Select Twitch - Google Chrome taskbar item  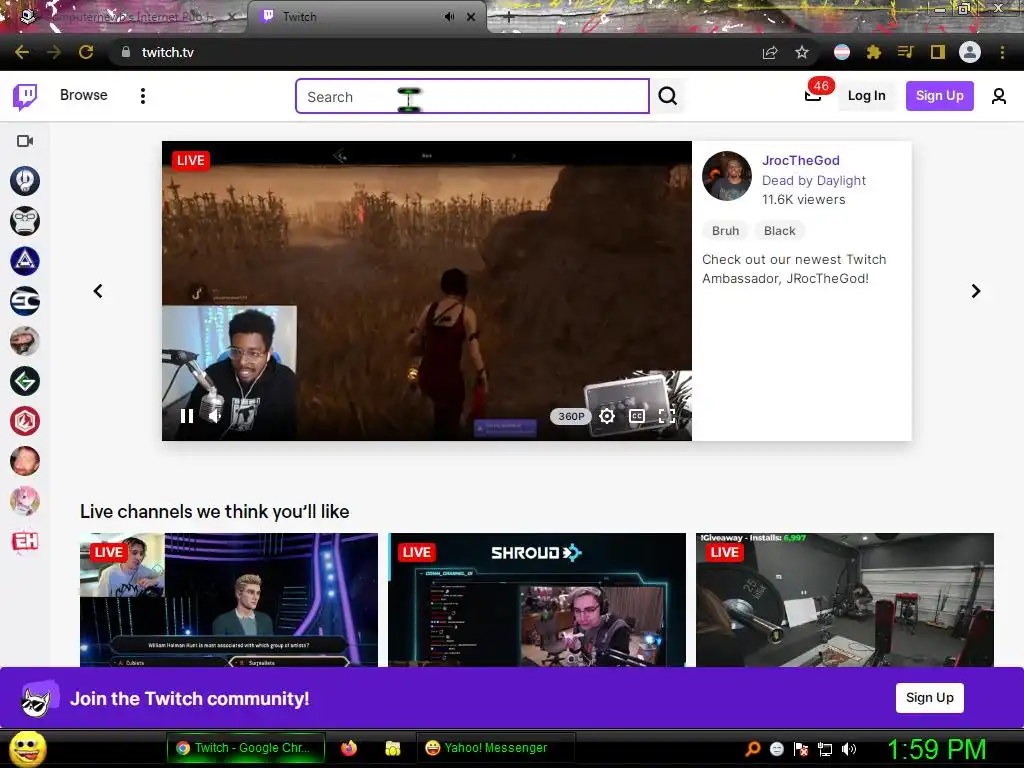[x=246, y=748]
